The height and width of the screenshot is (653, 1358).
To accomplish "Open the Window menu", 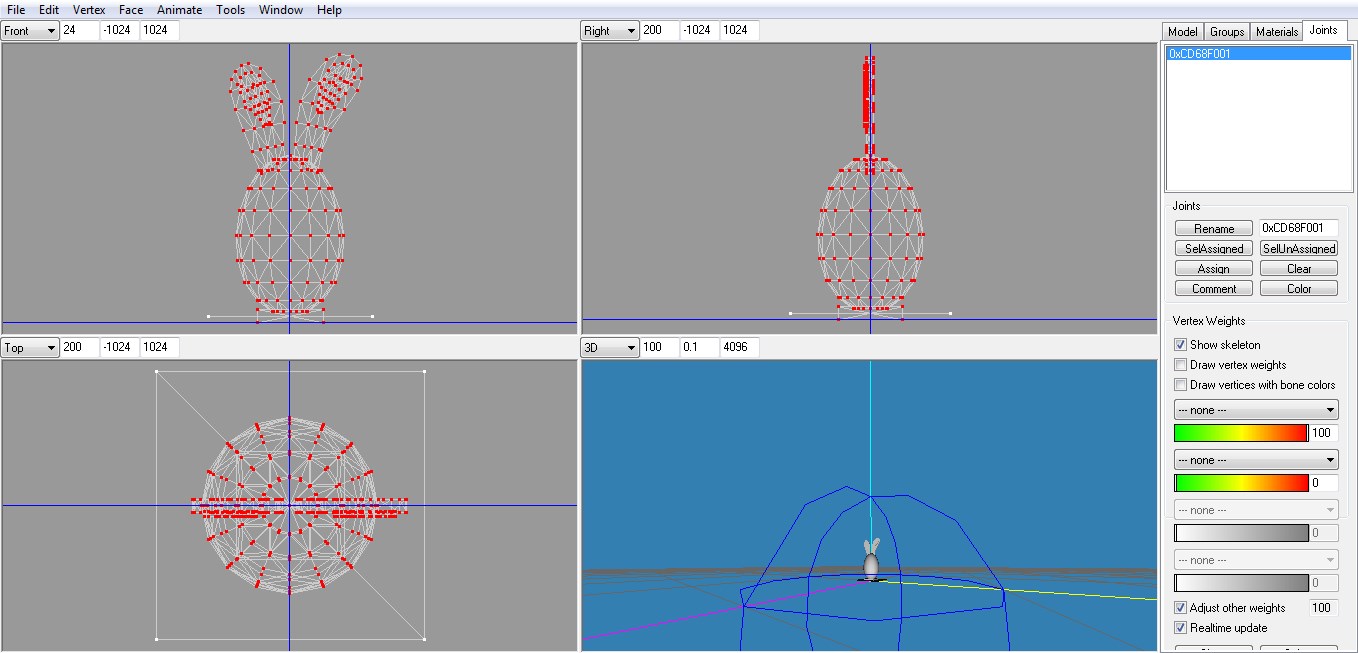I will (x=281, y=10).
